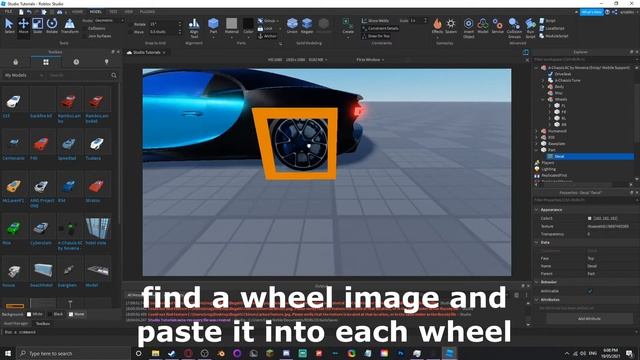Toggle the Join Surfaces checkbox
This screenshot has width=640, height=360.
[x=85, y=36]
